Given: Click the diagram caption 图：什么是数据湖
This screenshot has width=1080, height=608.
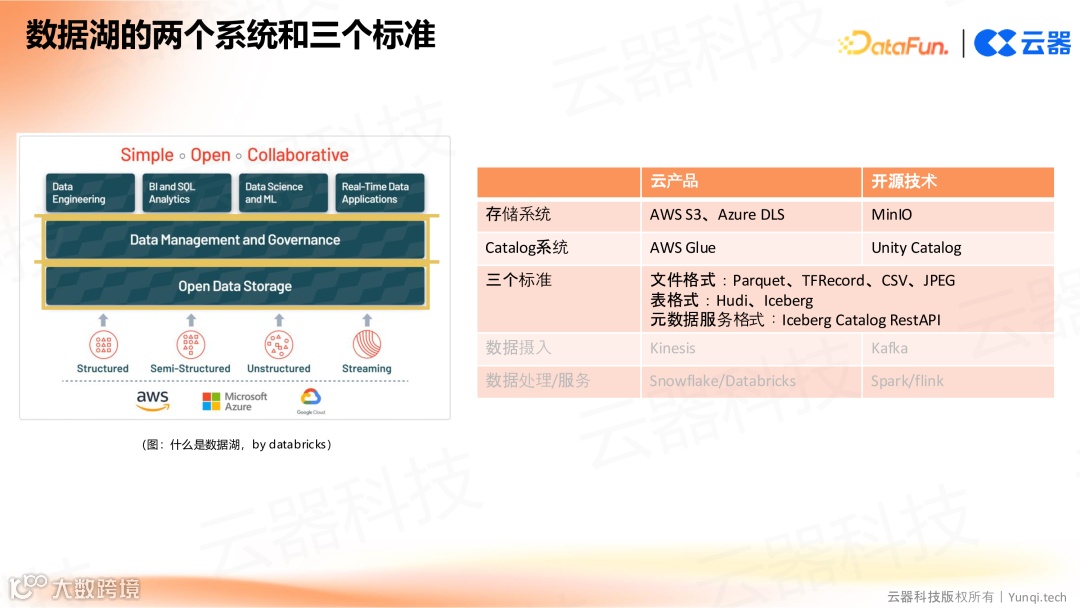Looking at the screenshot, I should click(x=236, y=444).
